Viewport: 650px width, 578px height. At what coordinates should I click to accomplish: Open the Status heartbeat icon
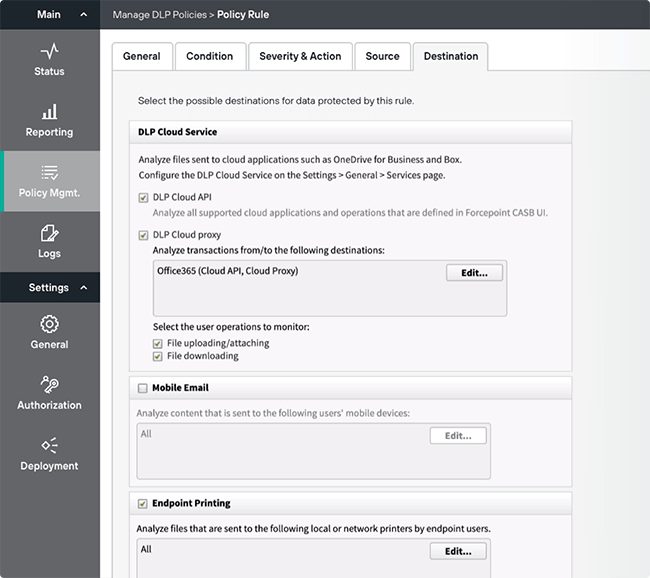pyautogui.click(x=49, y=51)
